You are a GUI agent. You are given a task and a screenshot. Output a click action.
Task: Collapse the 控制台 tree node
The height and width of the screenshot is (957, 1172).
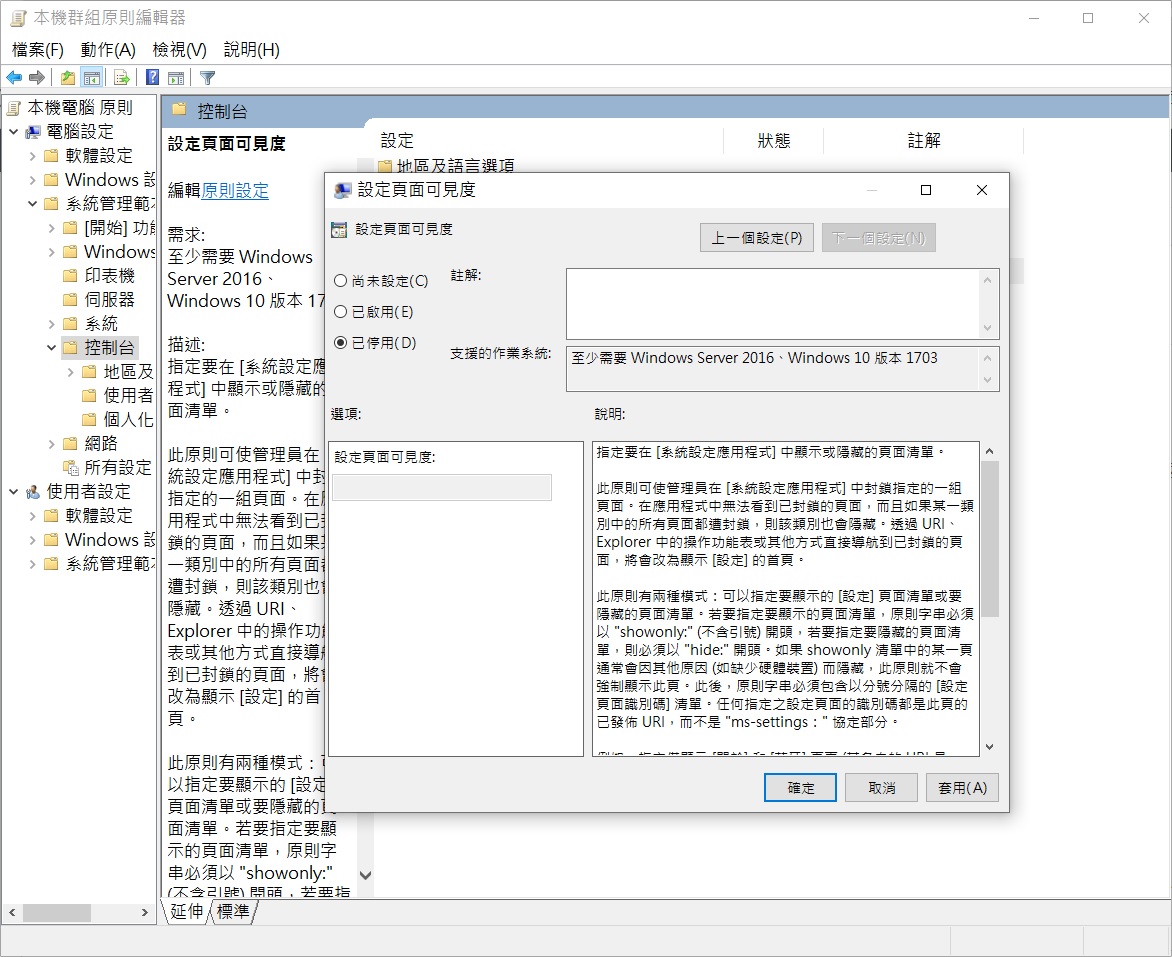tap(52, 348)
